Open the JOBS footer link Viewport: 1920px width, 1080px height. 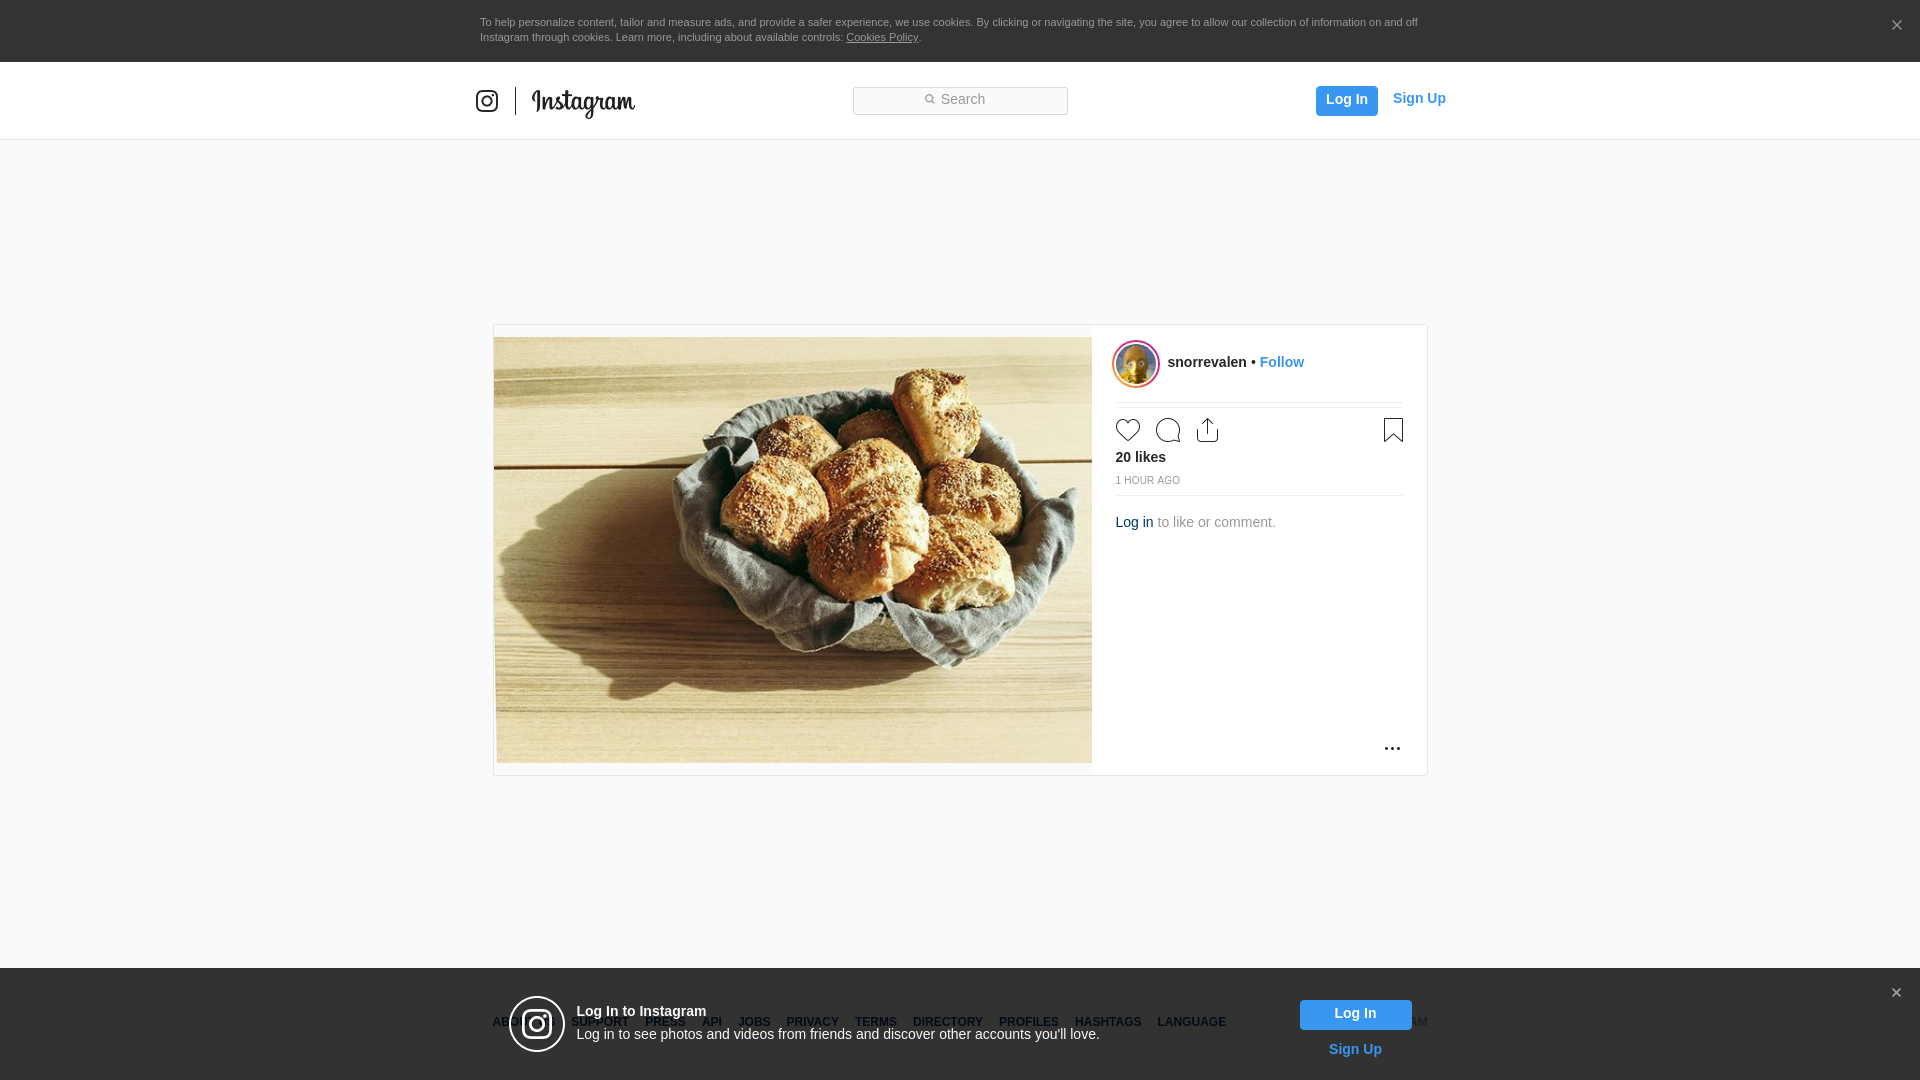point(754,1022)
